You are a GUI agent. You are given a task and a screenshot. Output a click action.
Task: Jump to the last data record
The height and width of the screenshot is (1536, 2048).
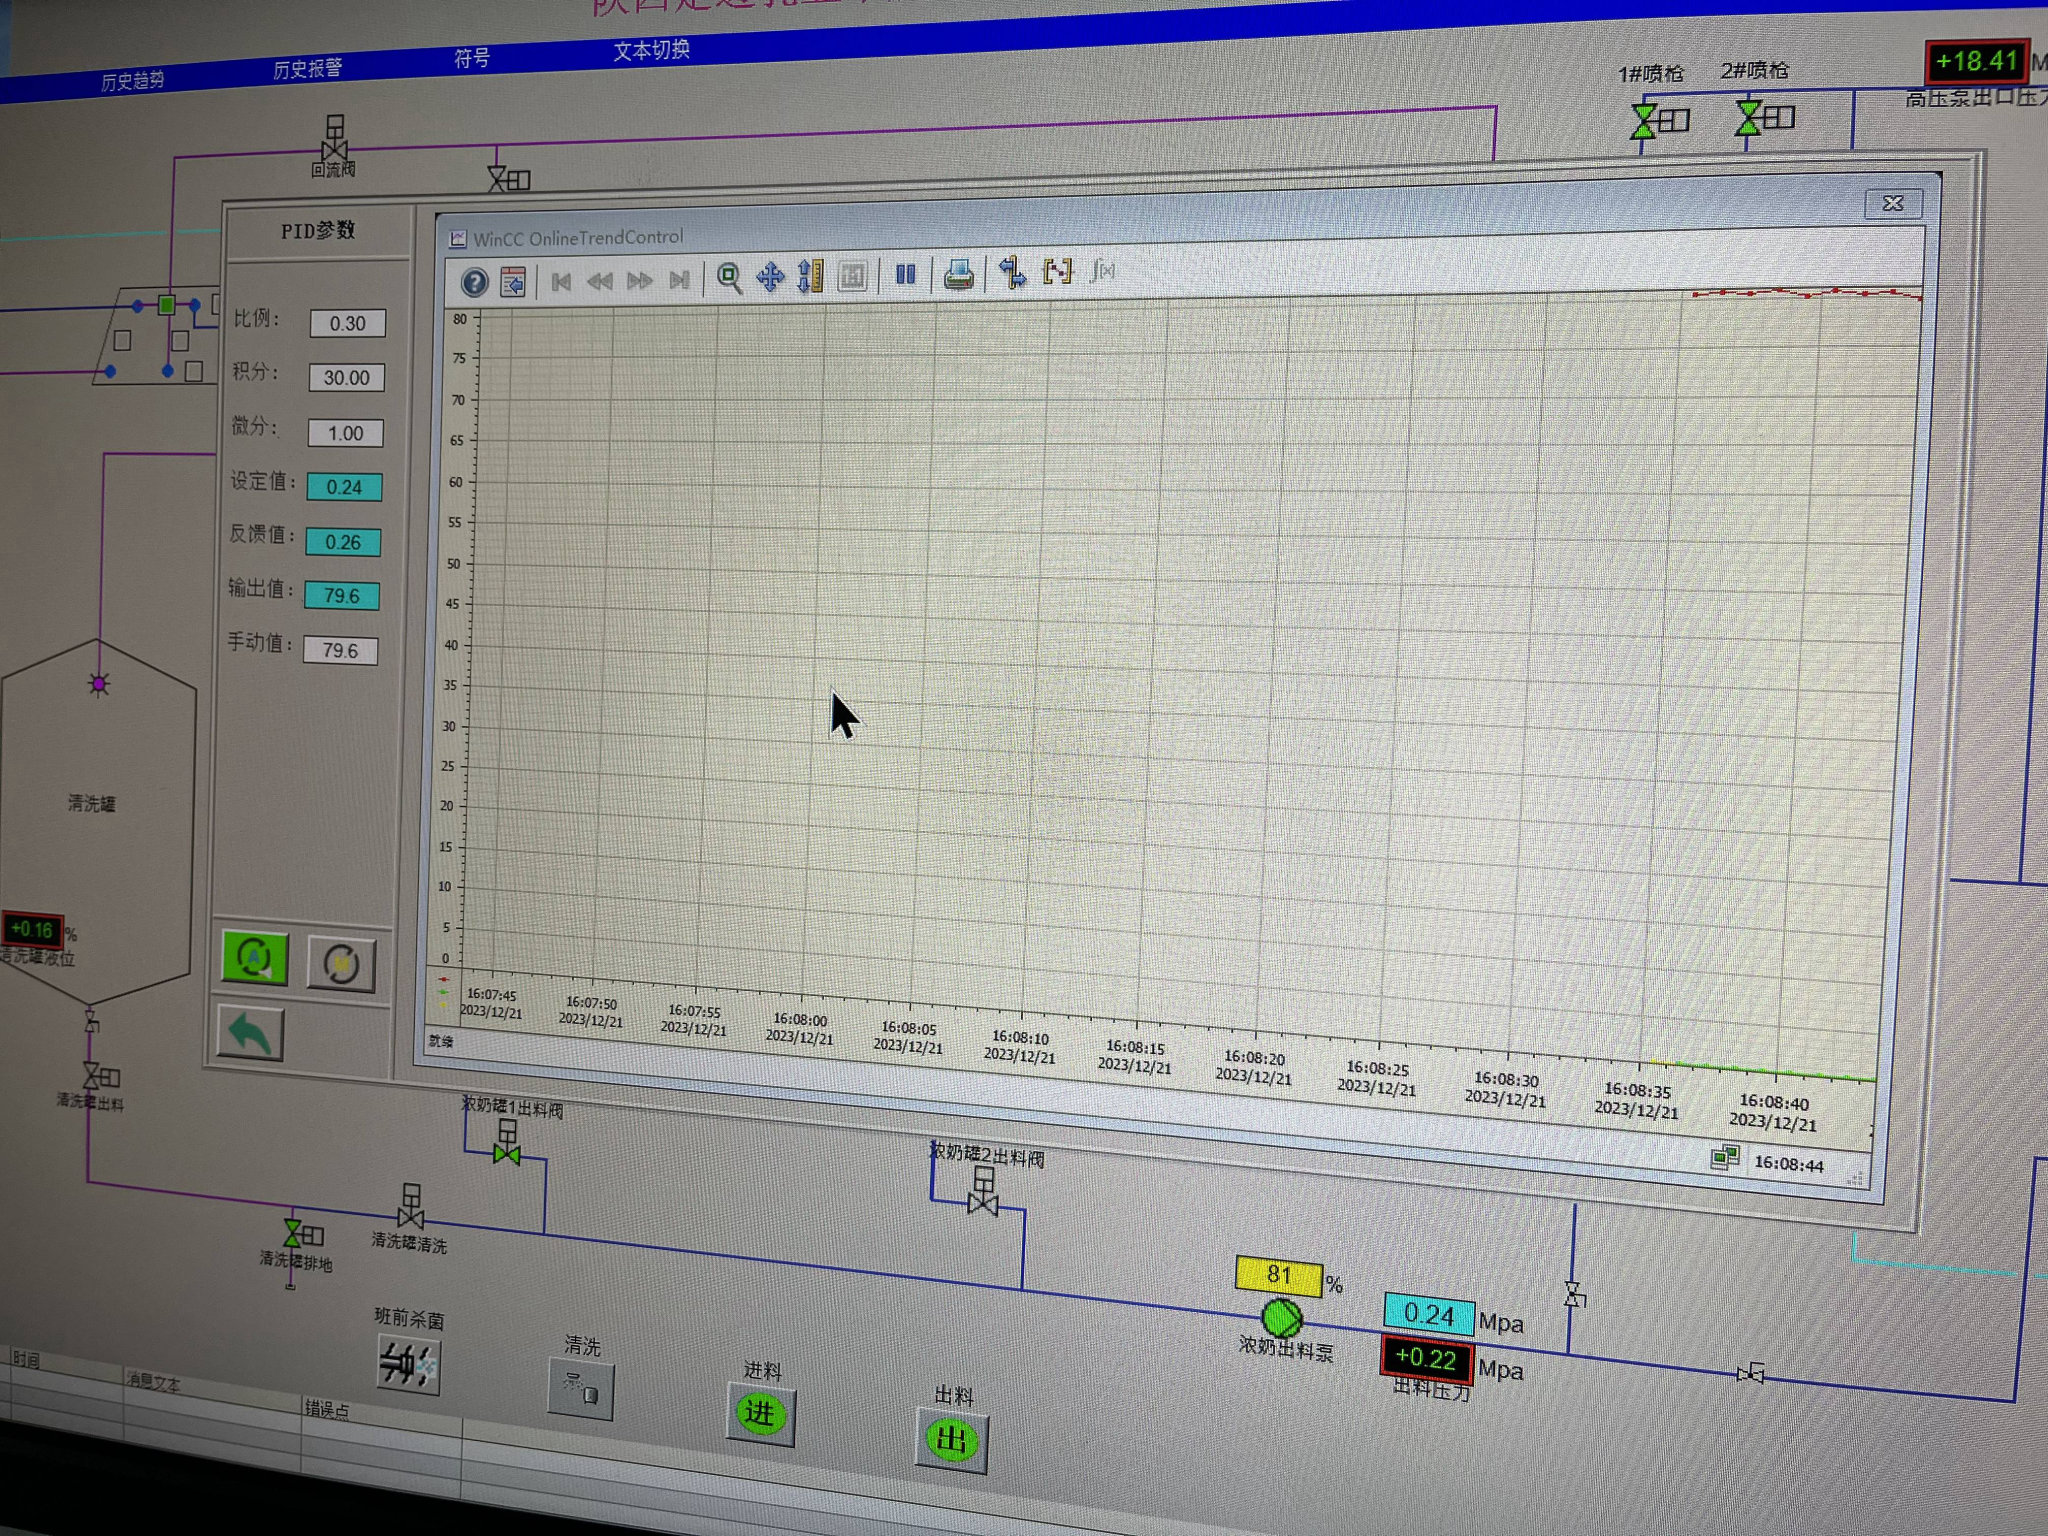pyautogui.click(x=679, y=279)
